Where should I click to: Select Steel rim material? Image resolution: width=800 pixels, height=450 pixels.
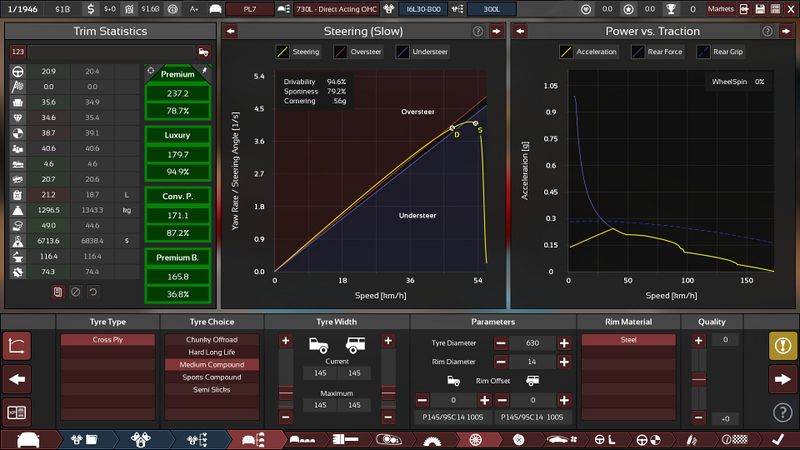(628, 340)
